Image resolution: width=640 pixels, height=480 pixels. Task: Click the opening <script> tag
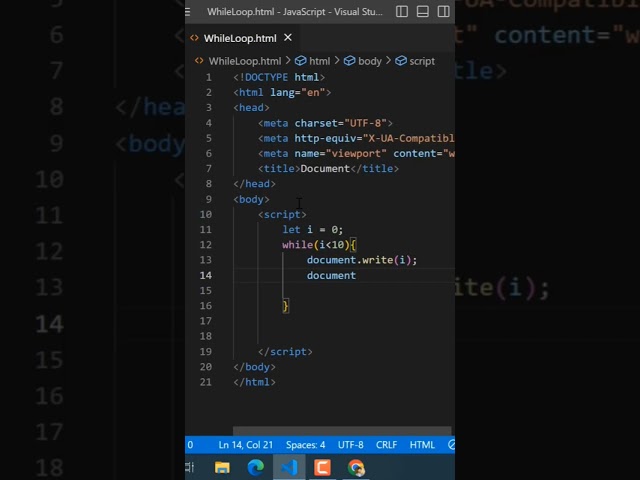282,214
